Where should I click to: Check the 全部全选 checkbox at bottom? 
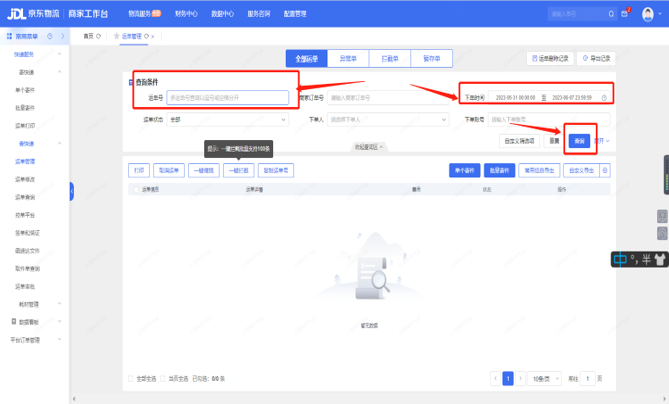tap(131, 378)
